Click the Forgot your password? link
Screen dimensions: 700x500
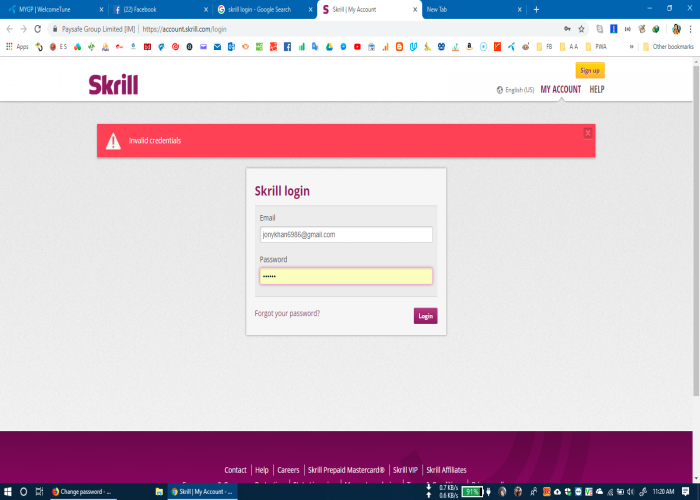pos(287,313)
